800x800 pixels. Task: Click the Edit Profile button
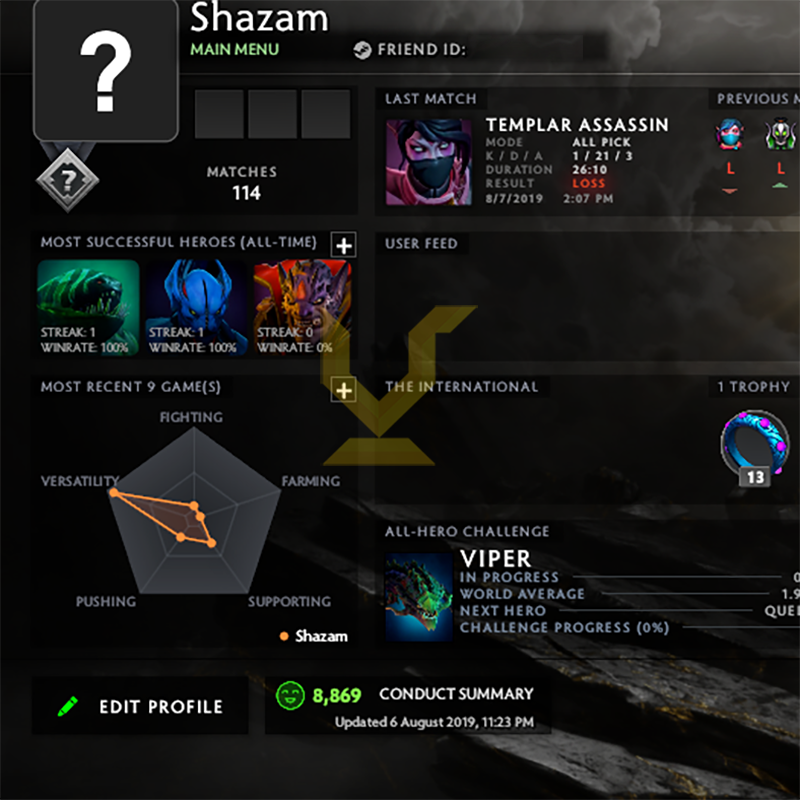[140, 706]
